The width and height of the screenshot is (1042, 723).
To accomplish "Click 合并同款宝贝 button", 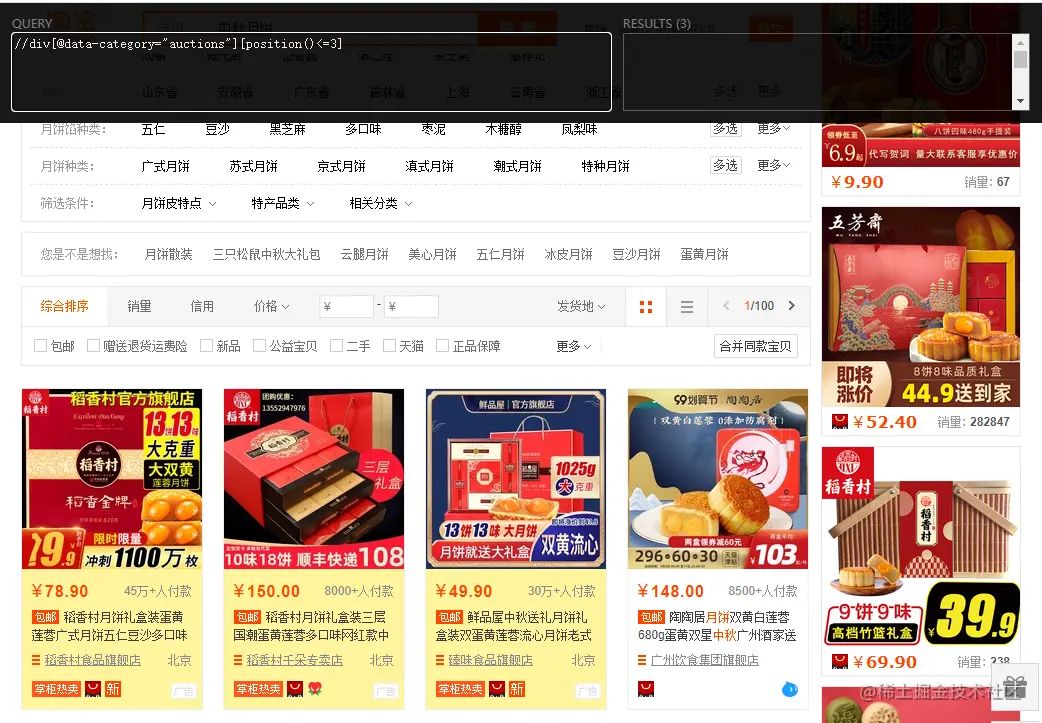I will tap(756, 346).
